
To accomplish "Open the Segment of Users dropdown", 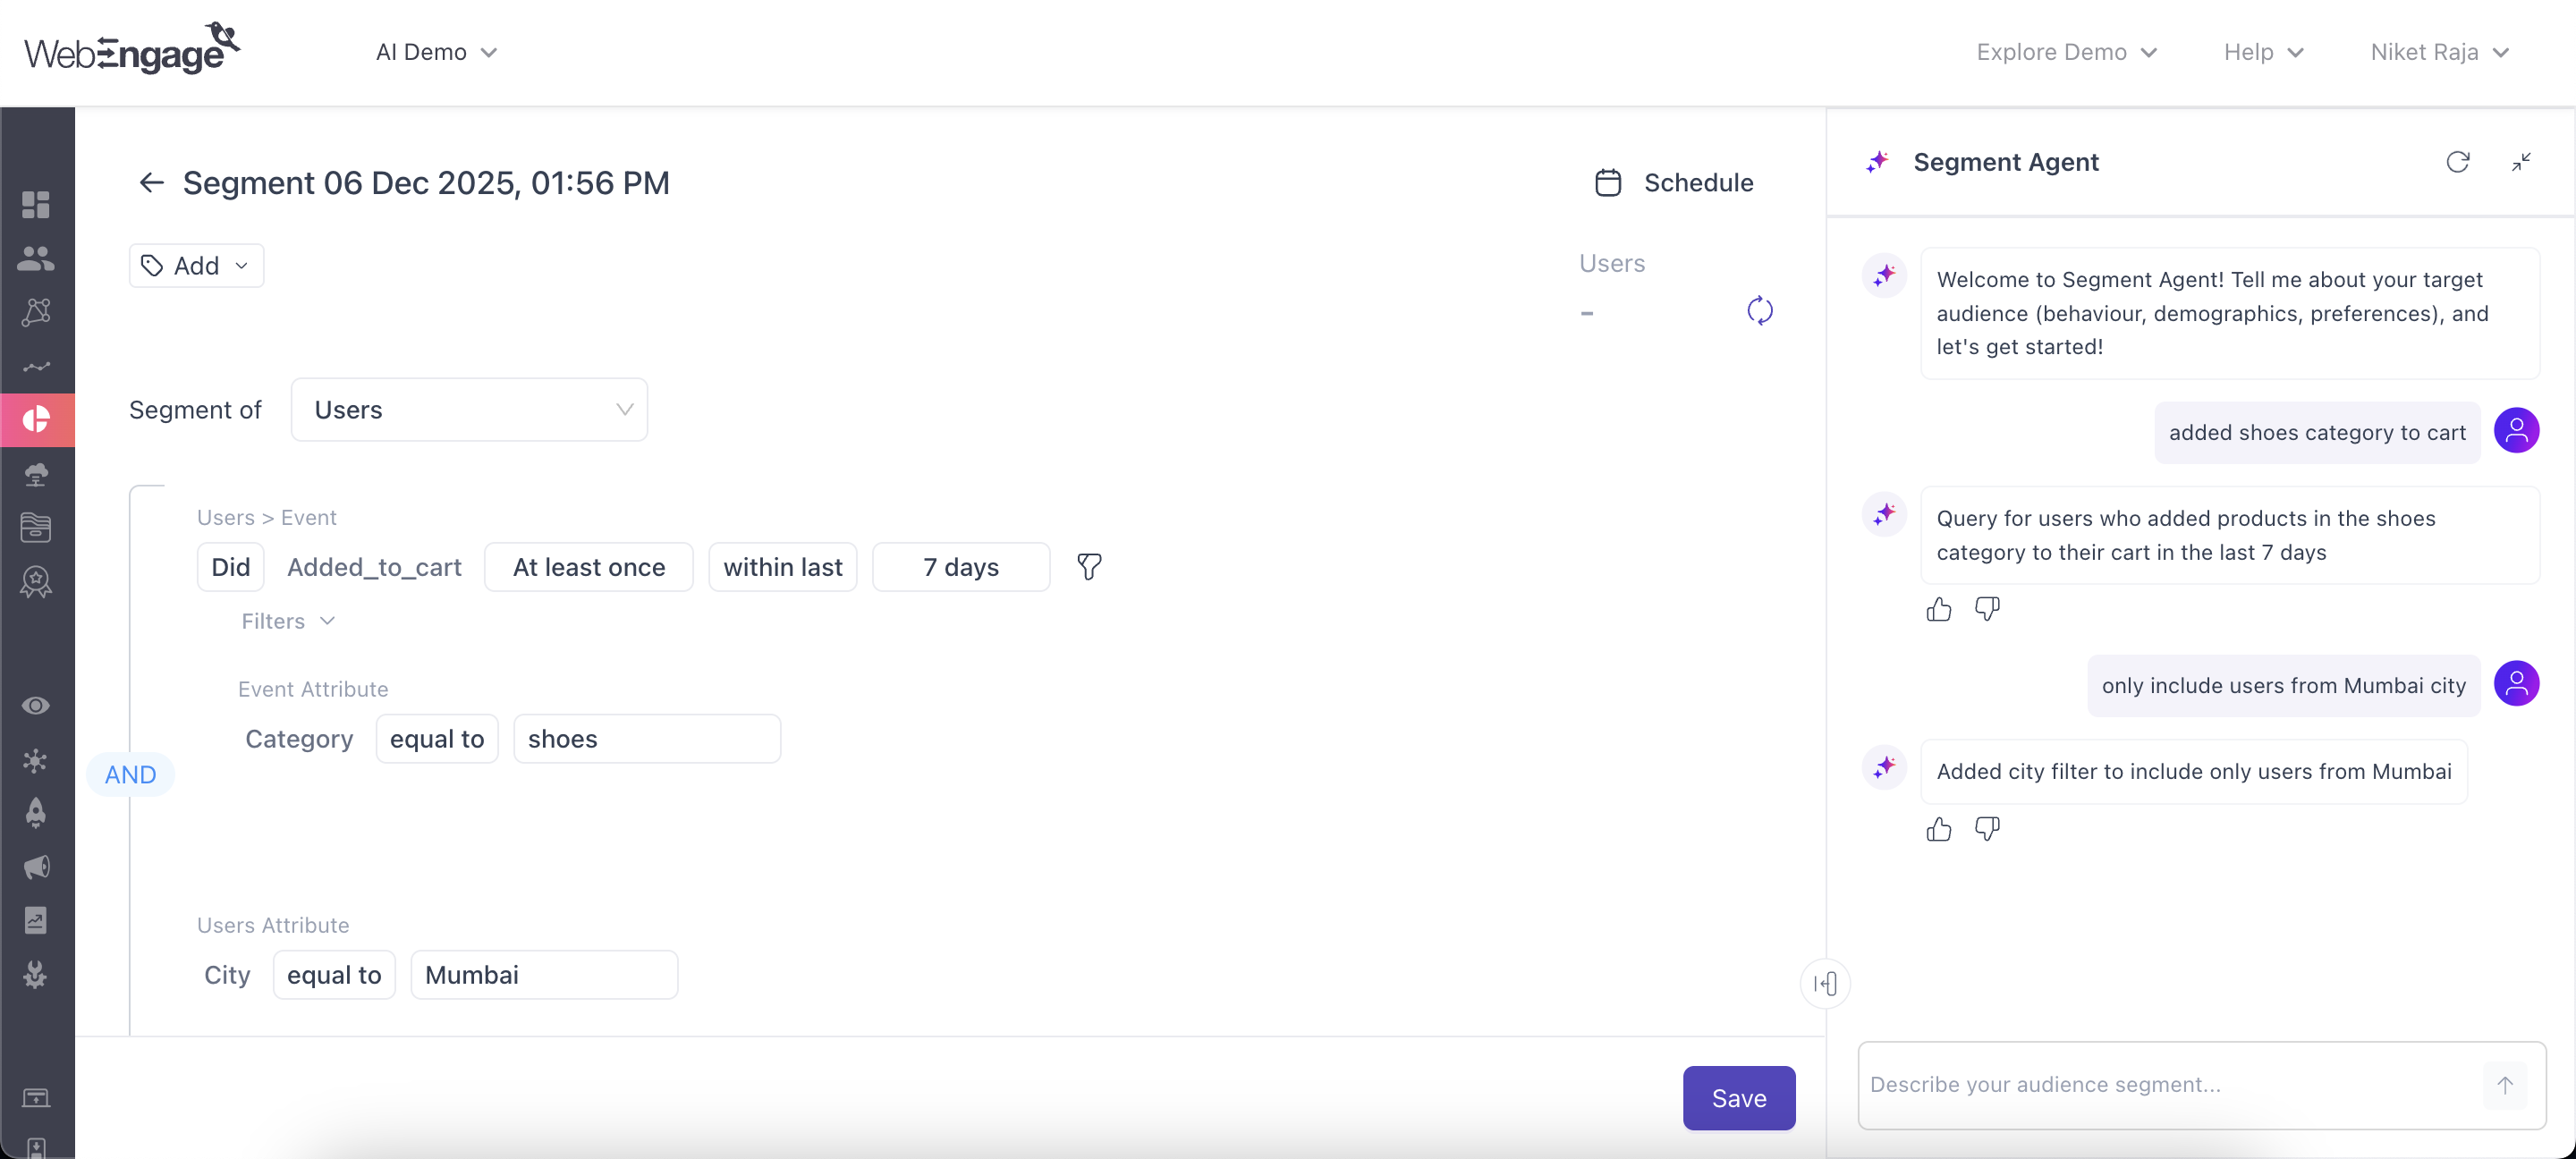I will [x=469, y=410].
